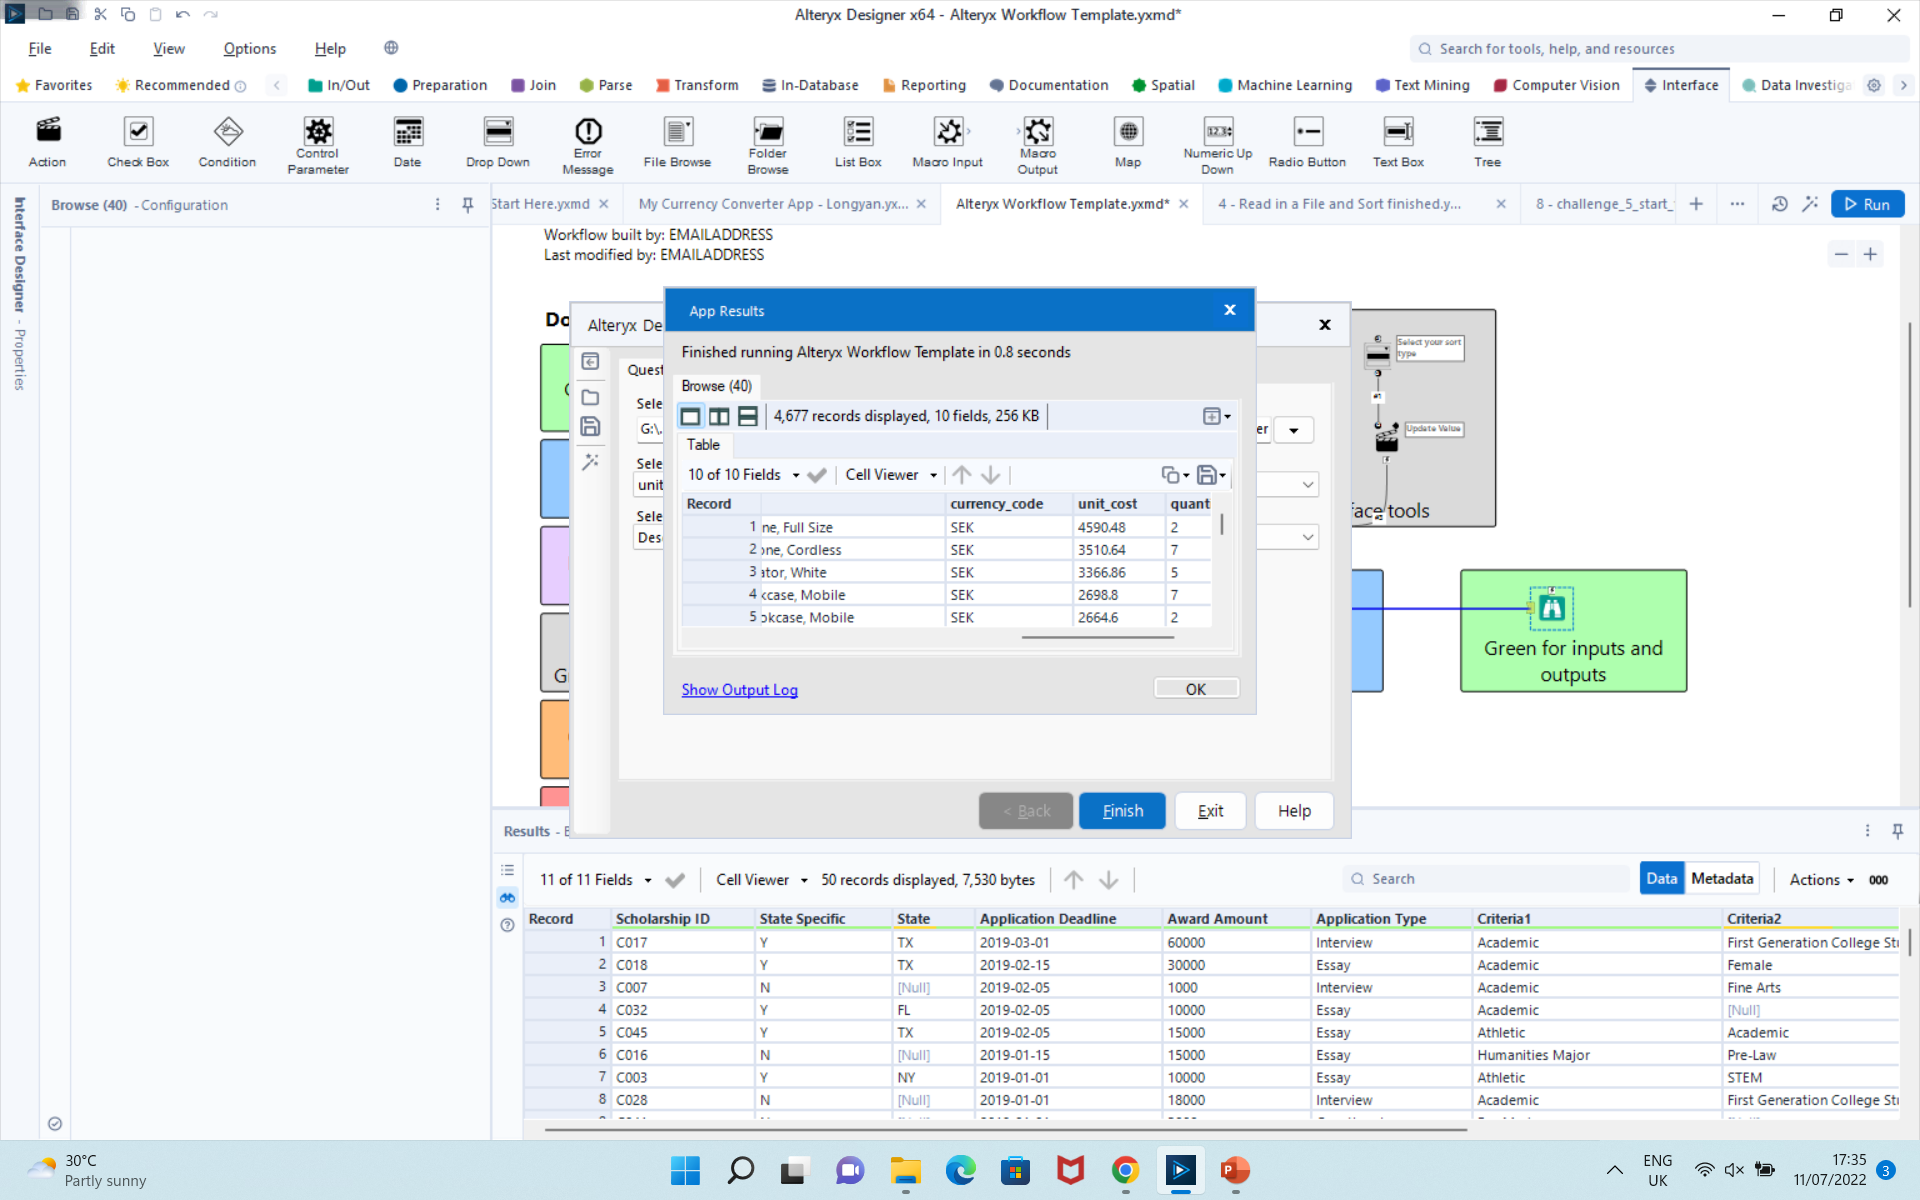The image size is (1920, 1200).
Task: Select the Error Message tool
Action: 588,145
